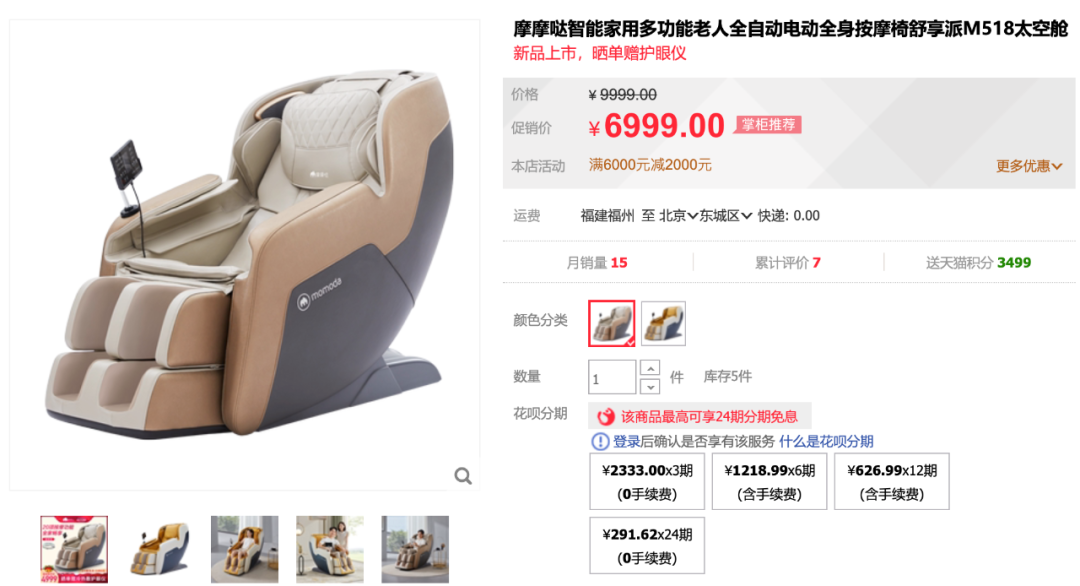This screenshot has height=586, width=1080.
Task: Click the 月销量 monthly sales item
Action: click(596, 262)
